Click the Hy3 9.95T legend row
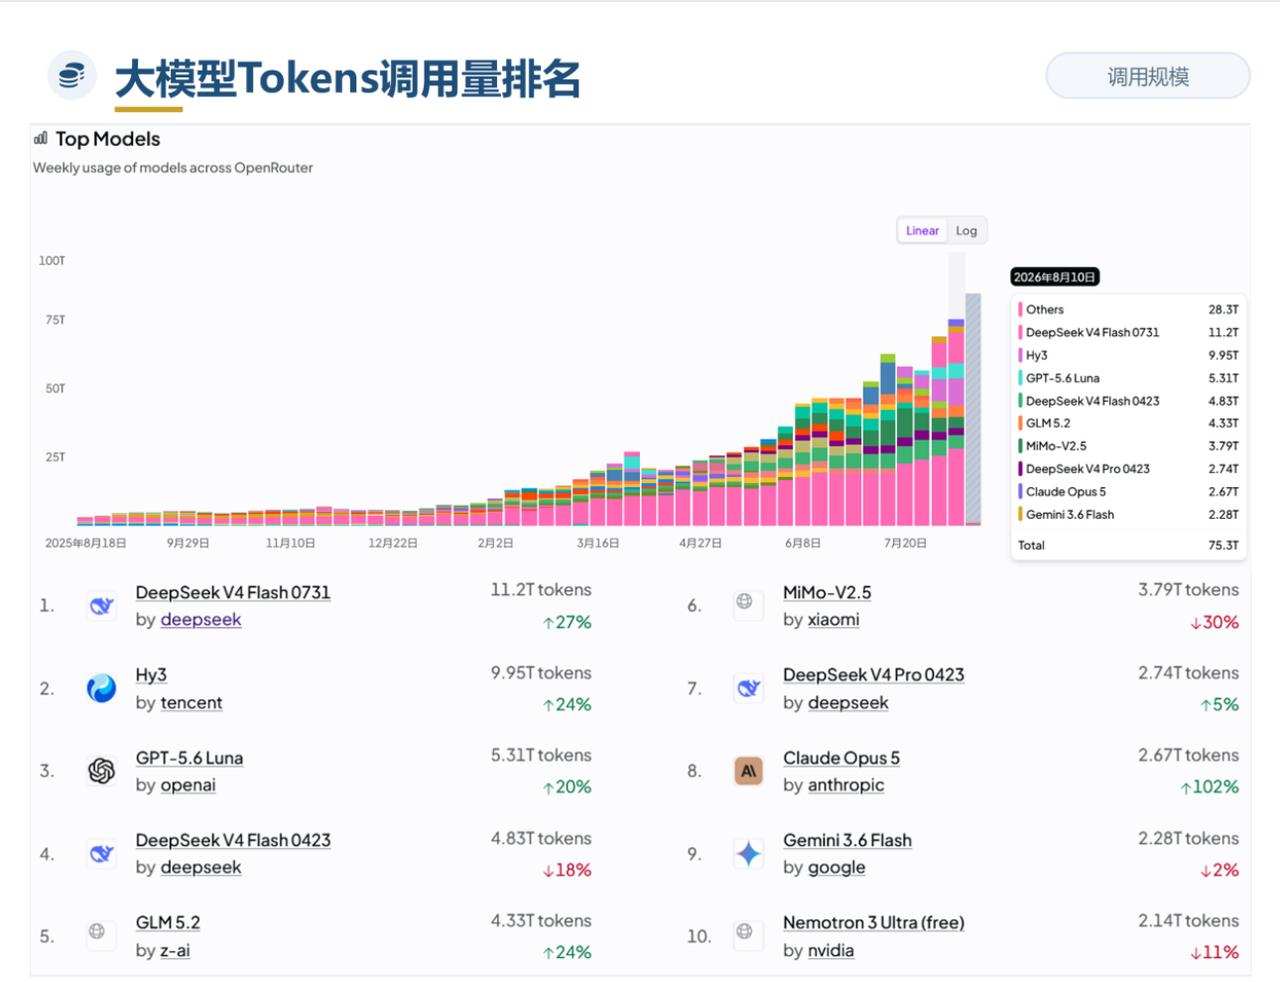The image size is (1280, 982). click(1128, 355)
